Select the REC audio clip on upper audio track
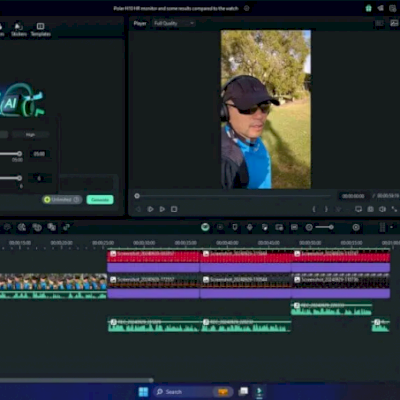Viewport: 400px width, 400px height. 332,308
